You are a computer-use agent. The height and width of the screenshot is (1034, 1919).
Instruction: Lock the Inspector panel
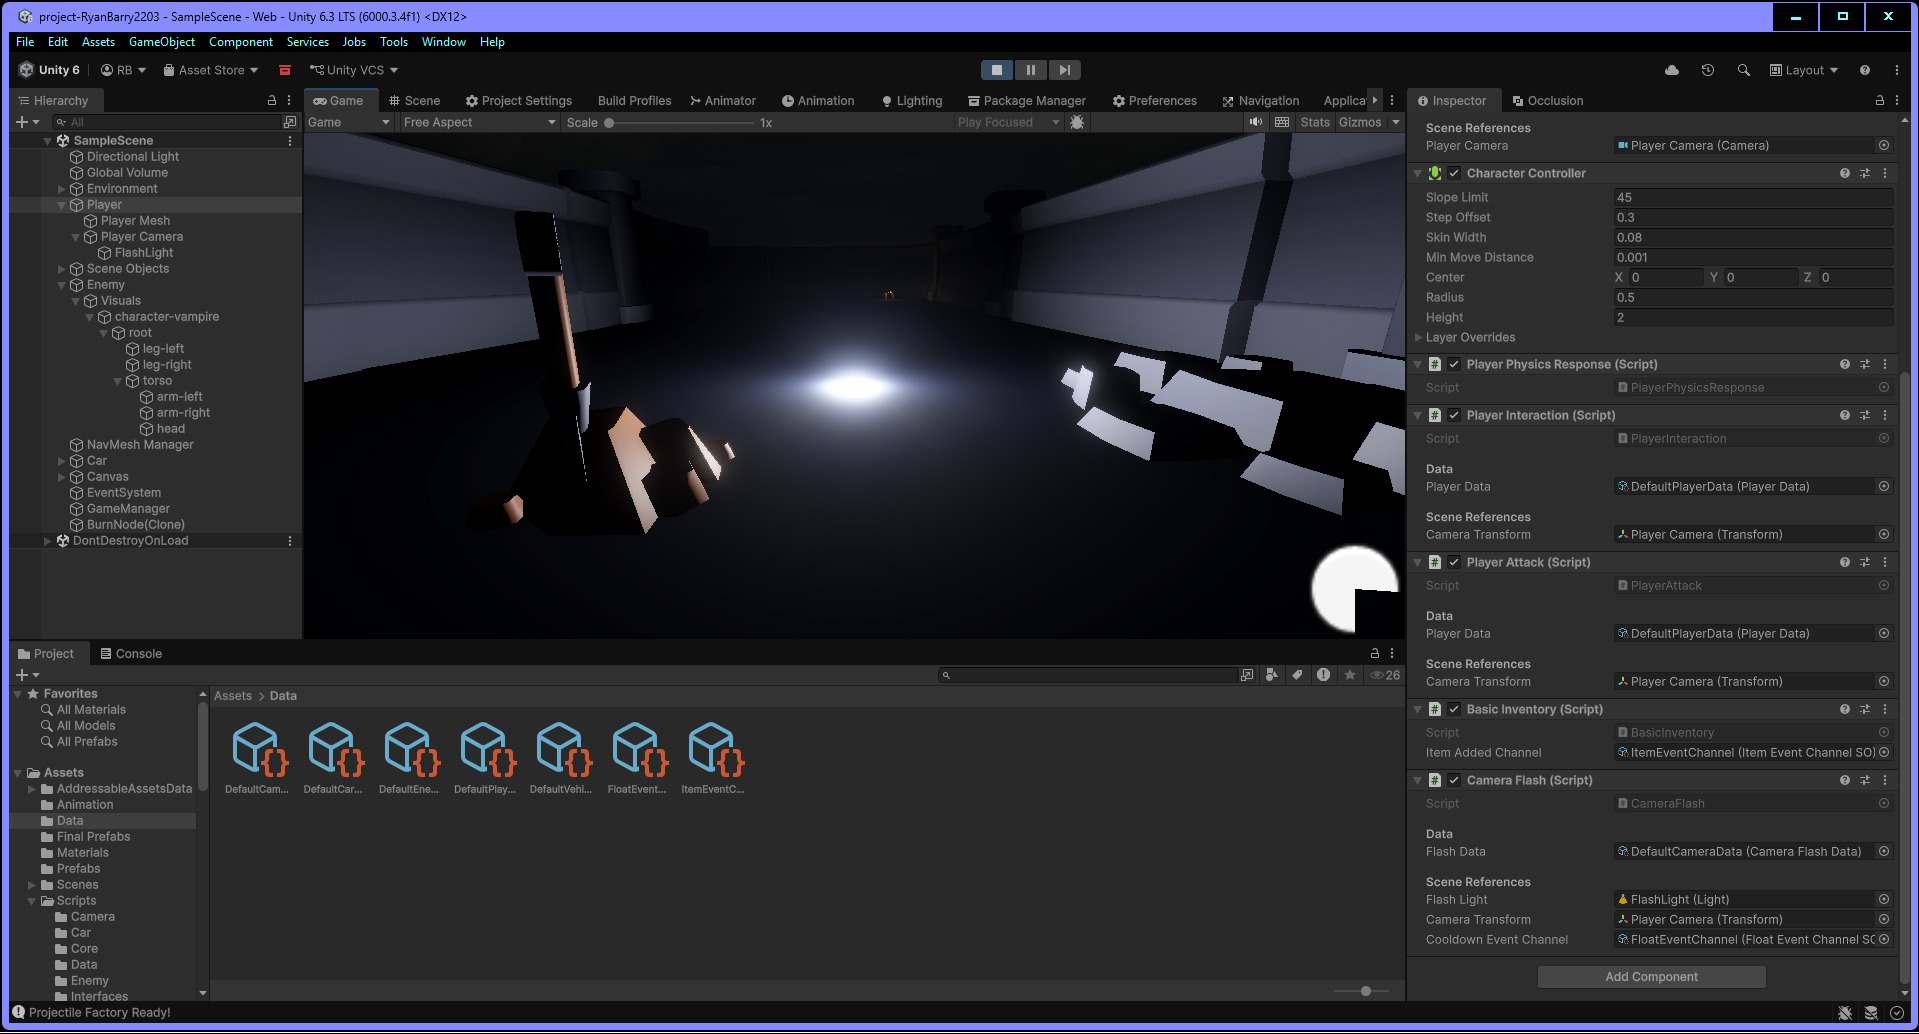point(1880,101)
